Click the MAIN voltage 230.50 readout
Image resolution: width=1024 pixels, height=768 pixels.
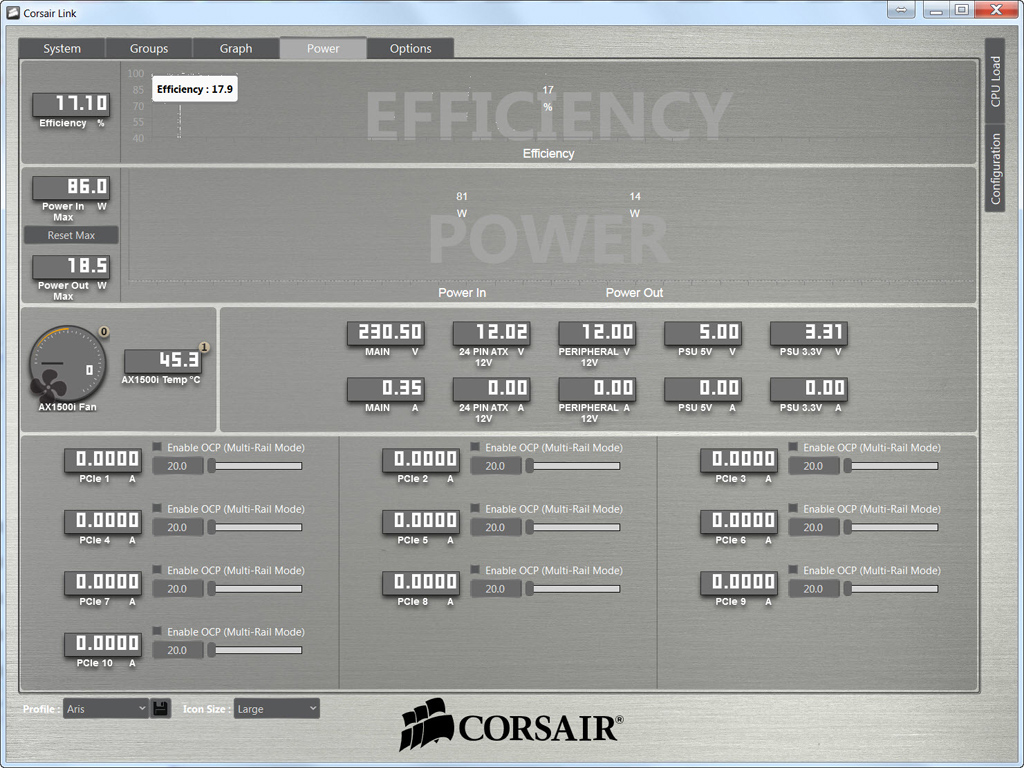[386, 332]
